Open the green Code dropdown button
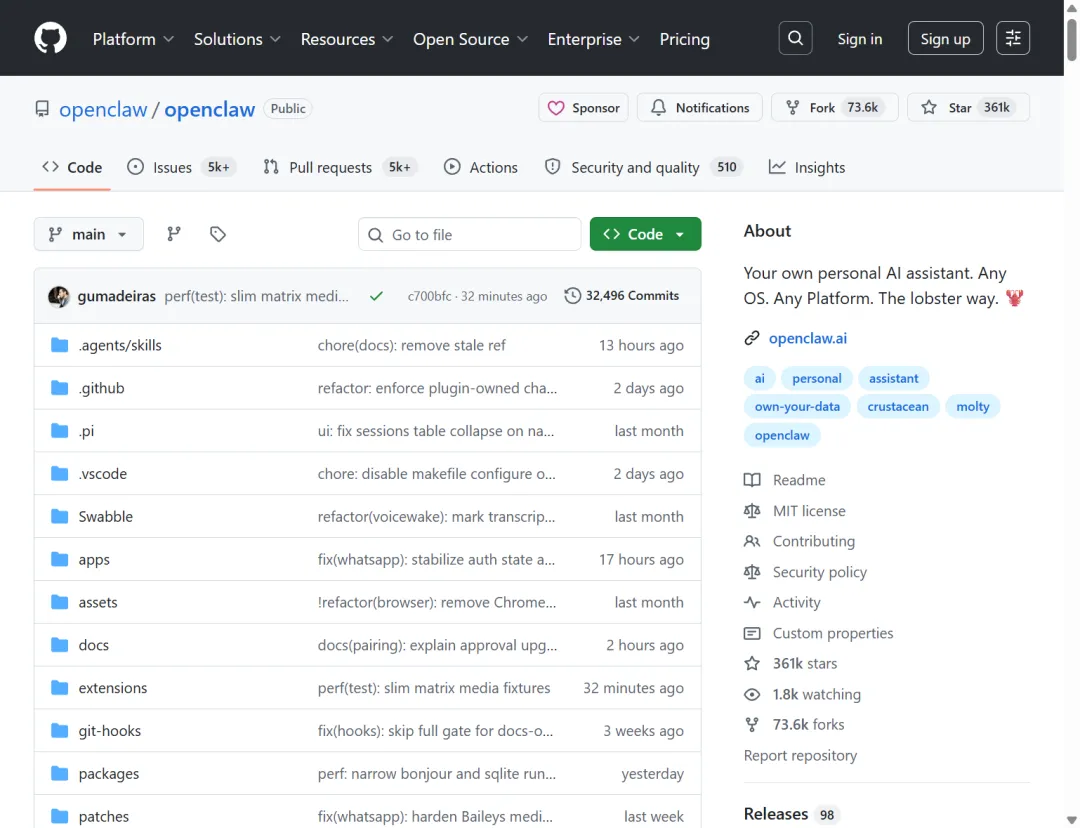The image size is (1080, 828). 645,234
